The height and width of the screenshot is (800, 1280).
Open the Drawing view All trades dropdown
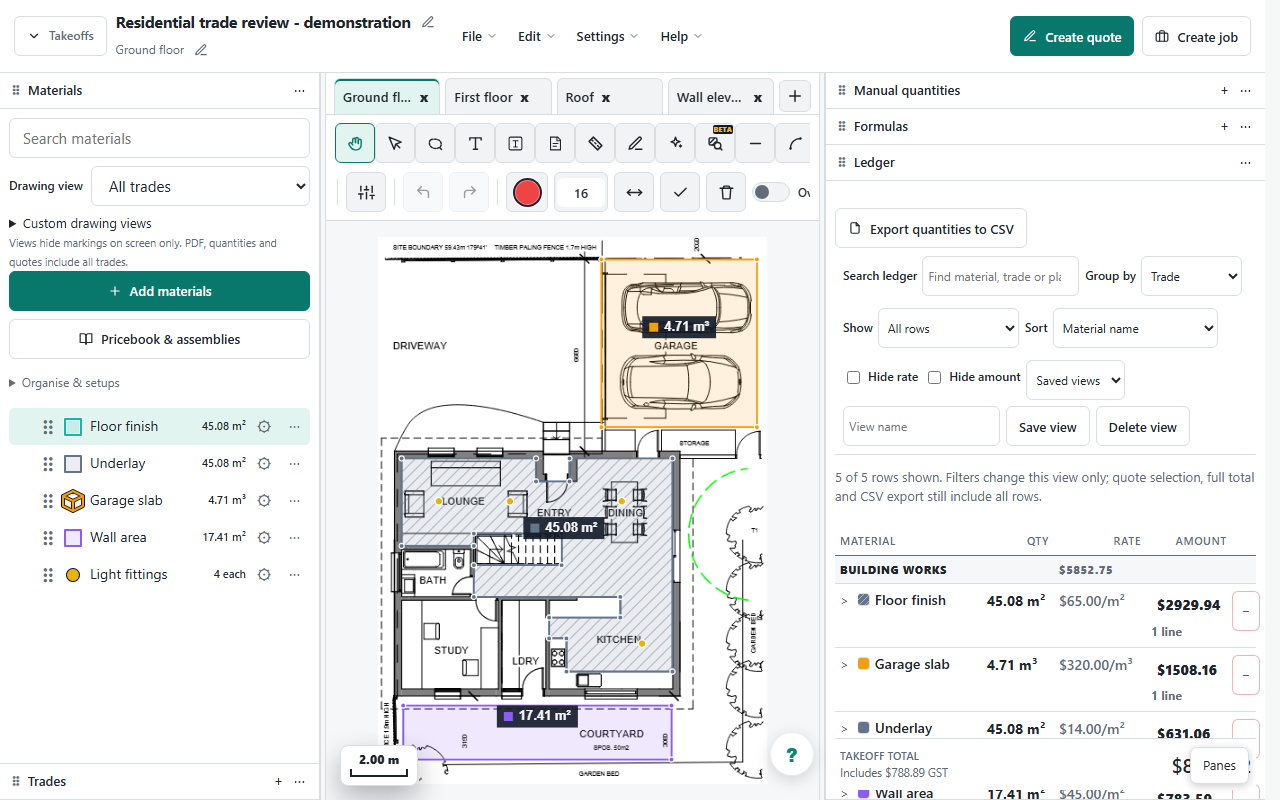coord(200,186)
